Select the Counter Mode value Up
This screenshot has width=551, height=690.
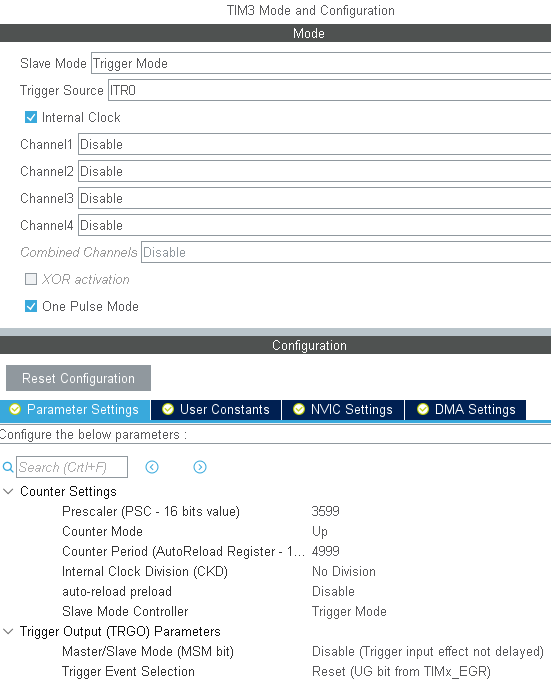tap(320, 532)
